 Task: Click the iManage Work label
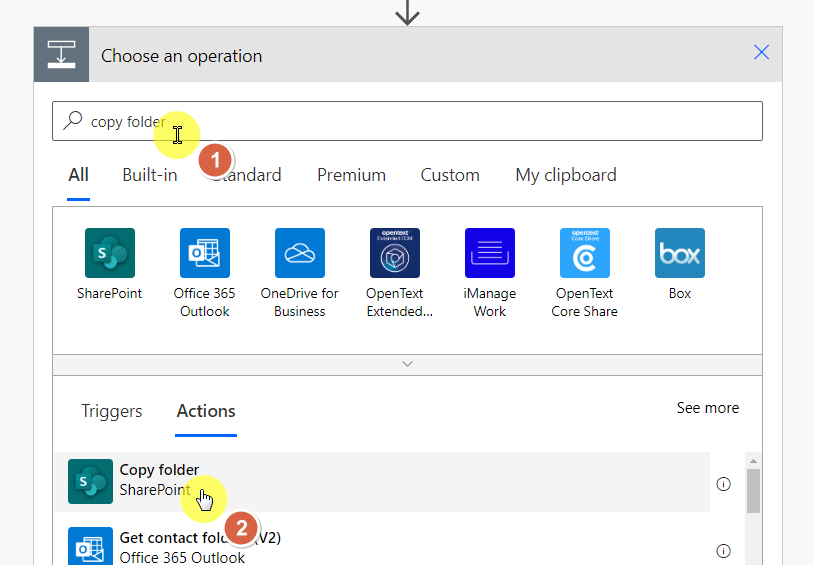tap(490, 302)
